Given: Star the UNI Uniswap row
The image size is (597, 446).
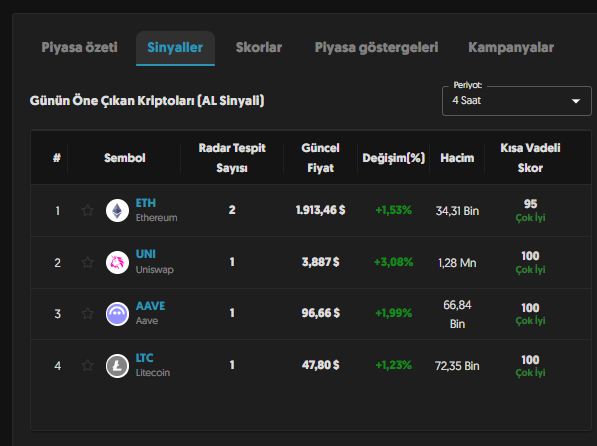Looking at the screenshot, I should coord(88,262).
